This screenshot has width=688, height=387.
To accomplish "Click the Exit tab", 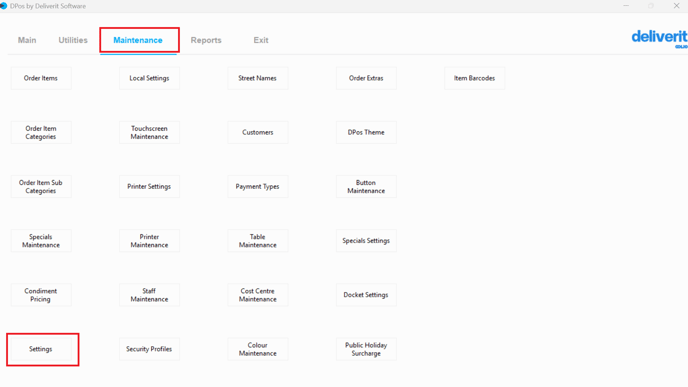I will (x=261, y=40).
